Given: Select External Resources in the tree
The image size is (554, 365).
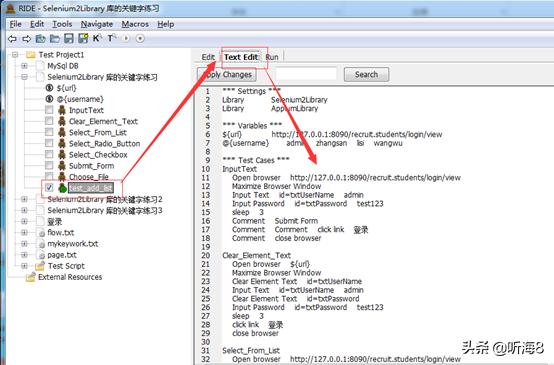Looking at the screenshot, I should tap(70, 277).
